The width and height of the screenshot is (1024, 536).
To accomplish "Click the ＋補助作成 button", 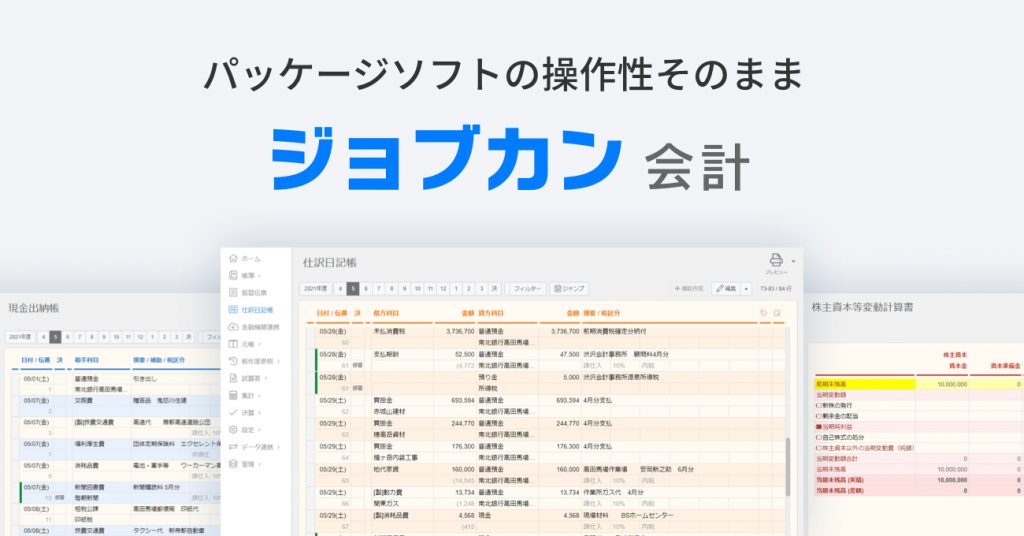I will tap(689, 289).
